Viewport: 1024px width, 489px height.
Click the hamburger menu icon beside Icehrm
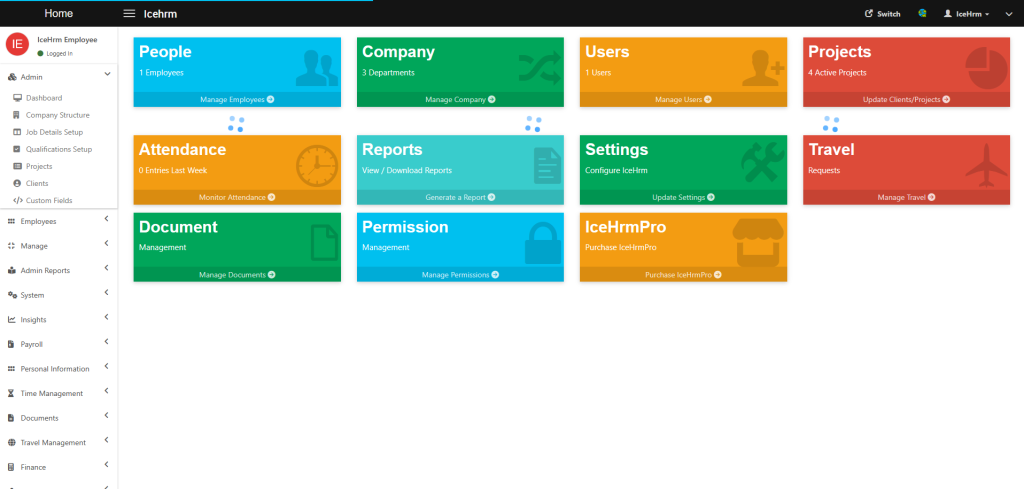click(x=129, y=14)
